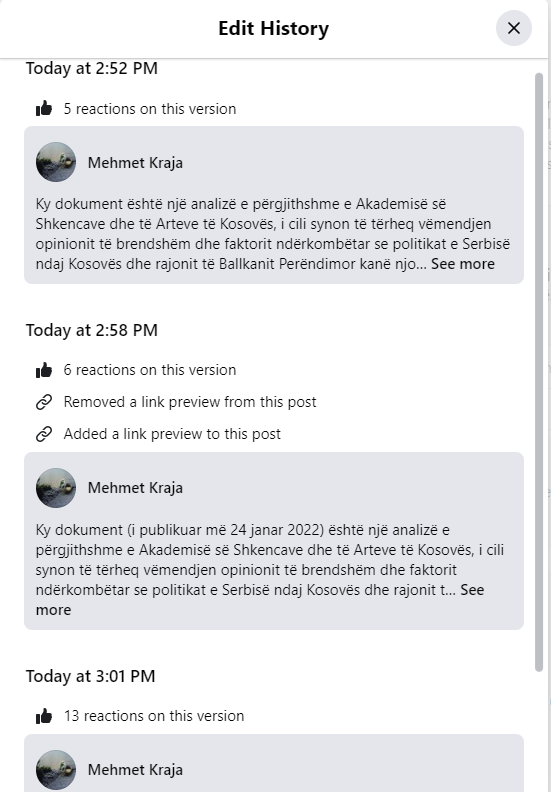Close the Edit History dialog
The width and height of the screenshot is (551, 792).
(514, 28)
